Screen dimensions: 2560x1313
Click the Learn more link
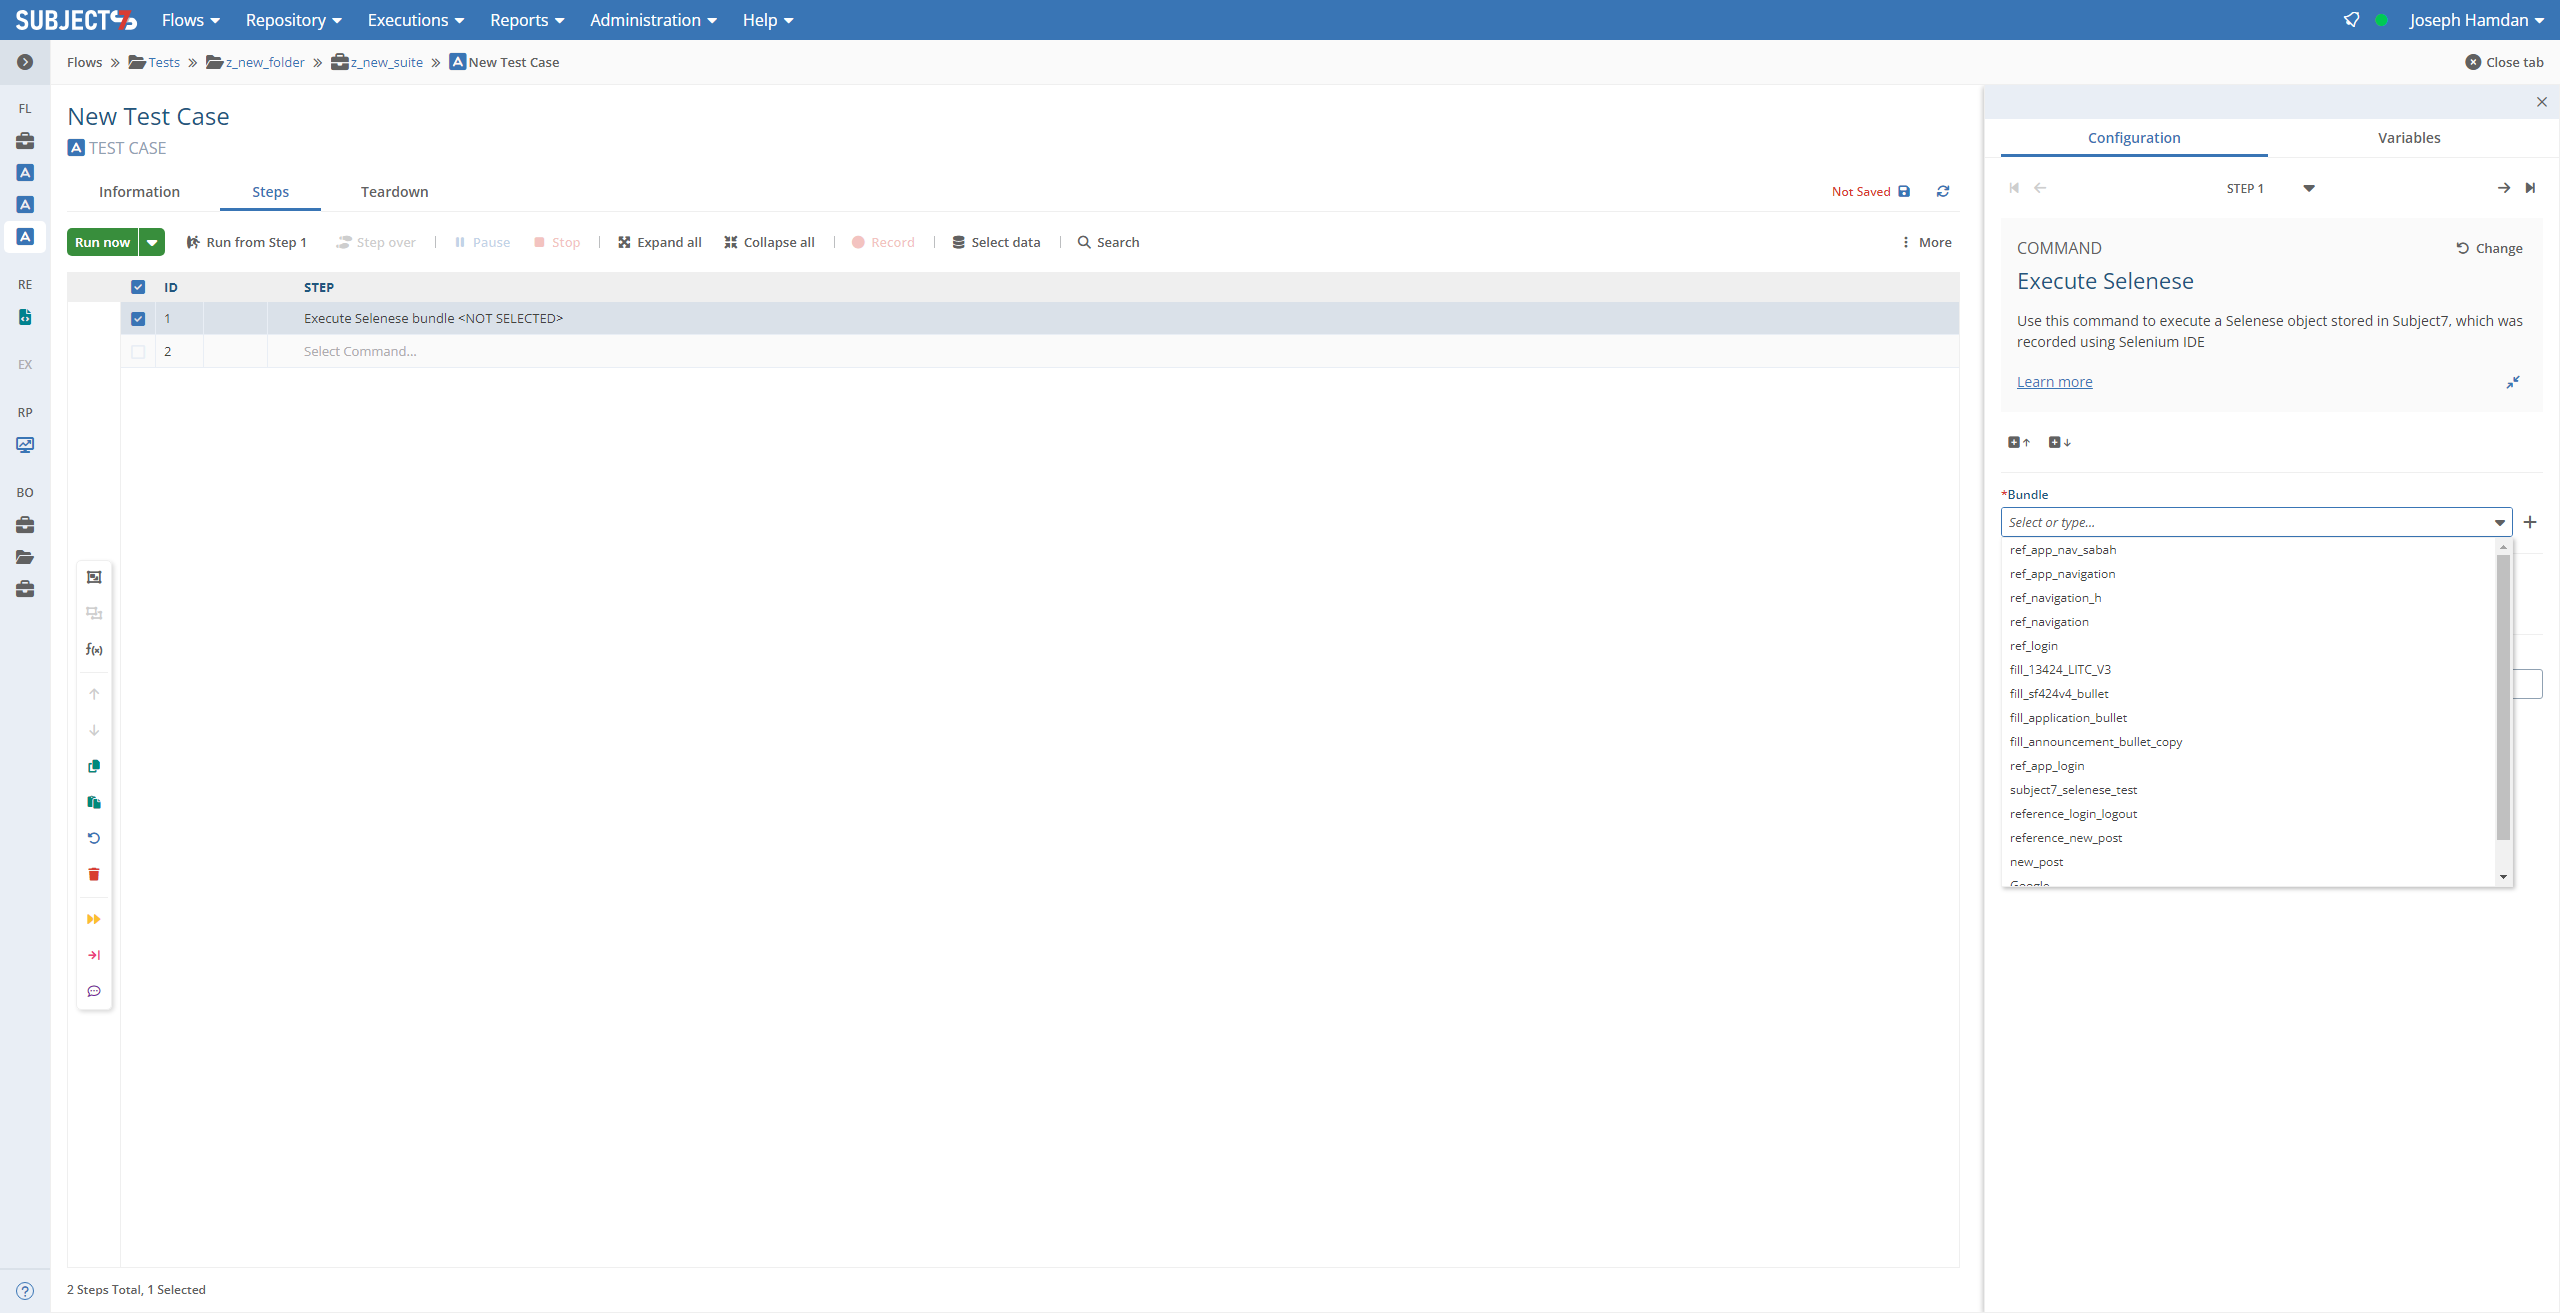click(x=2054, y=382)
